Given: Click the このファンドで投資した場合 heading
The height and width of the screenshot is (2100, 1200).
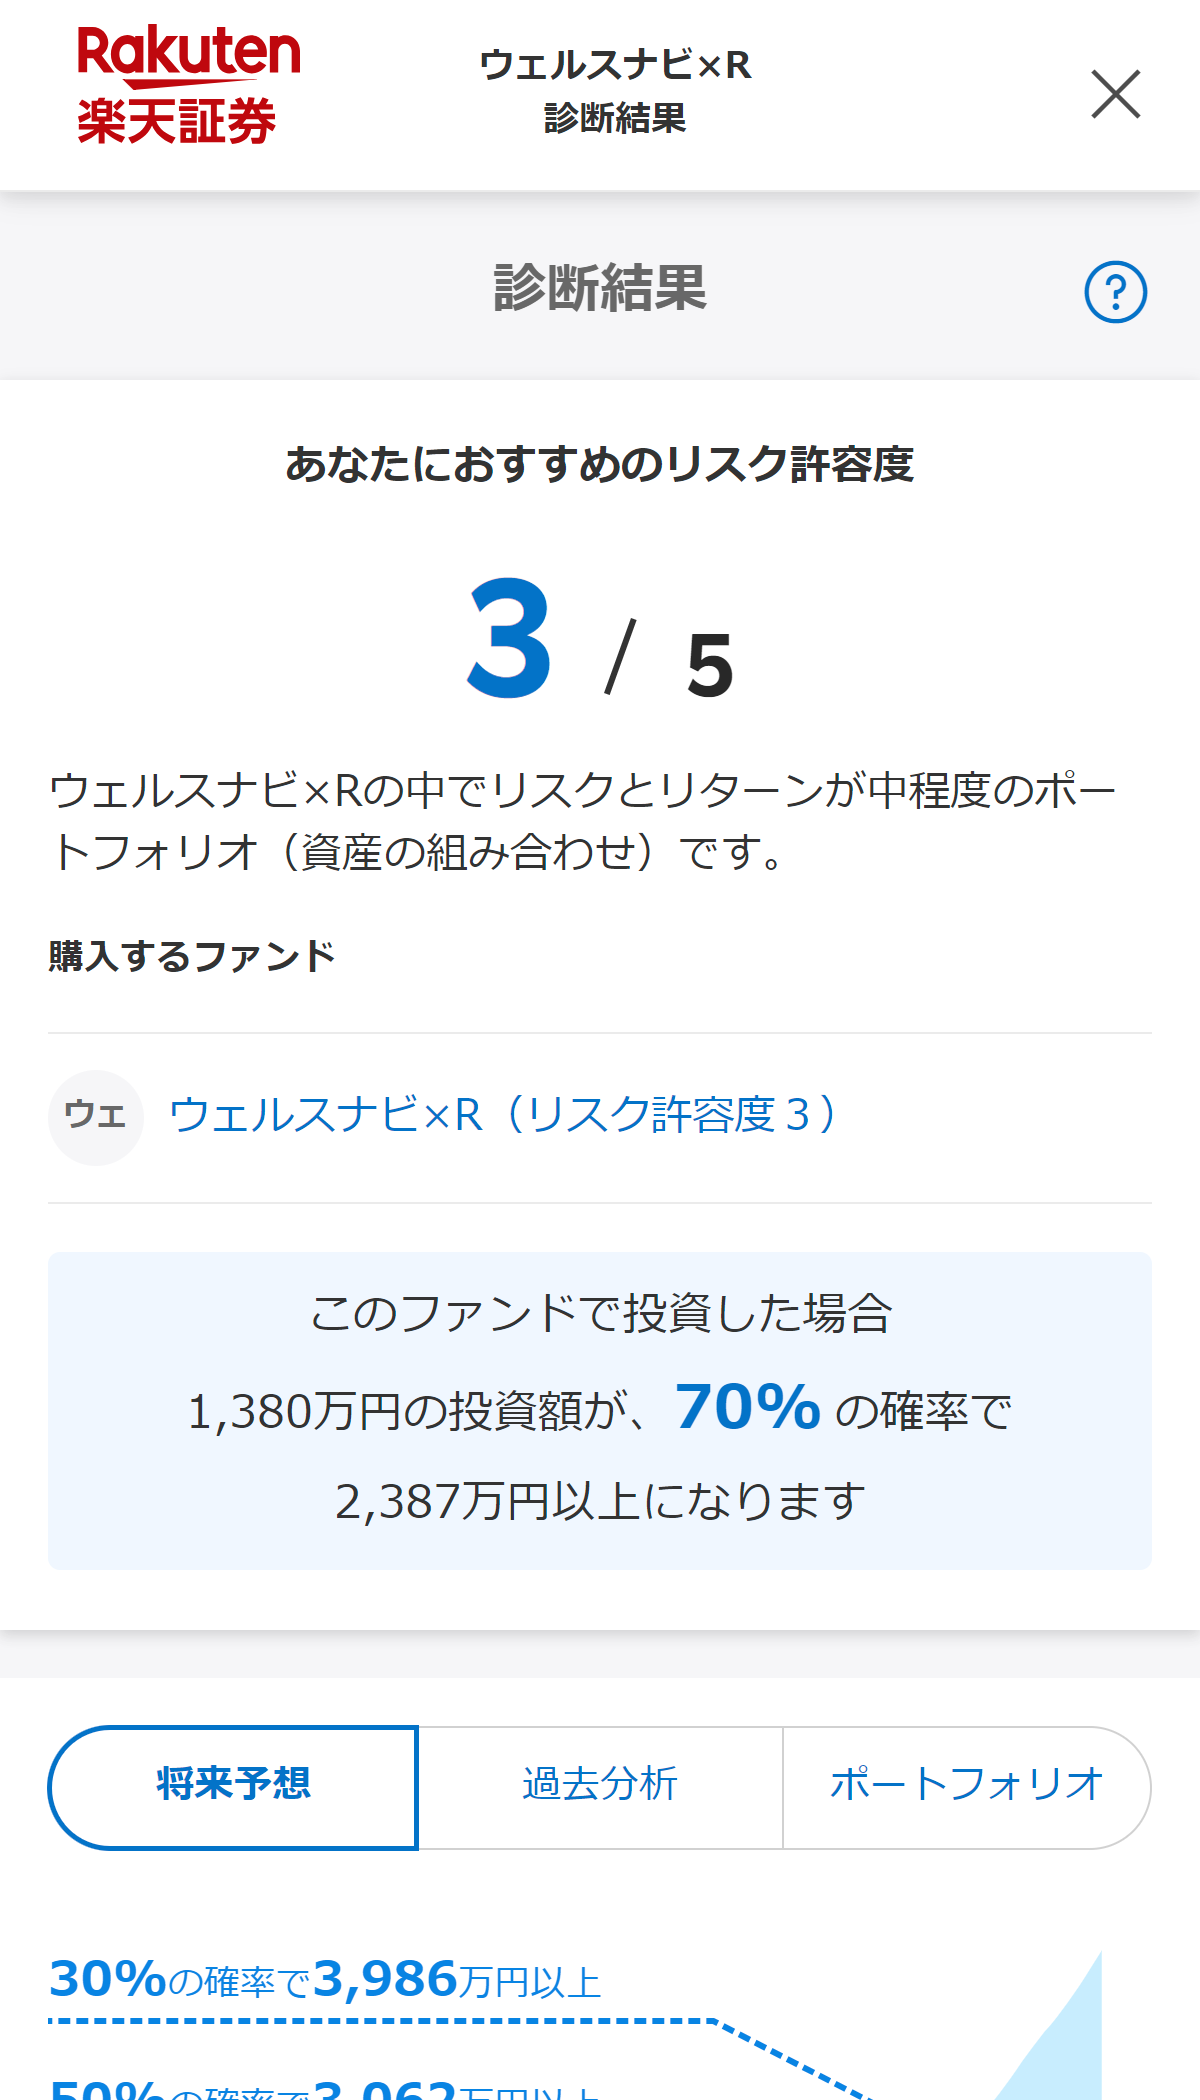Looking at the screenshot, I should click(600, 1314).
